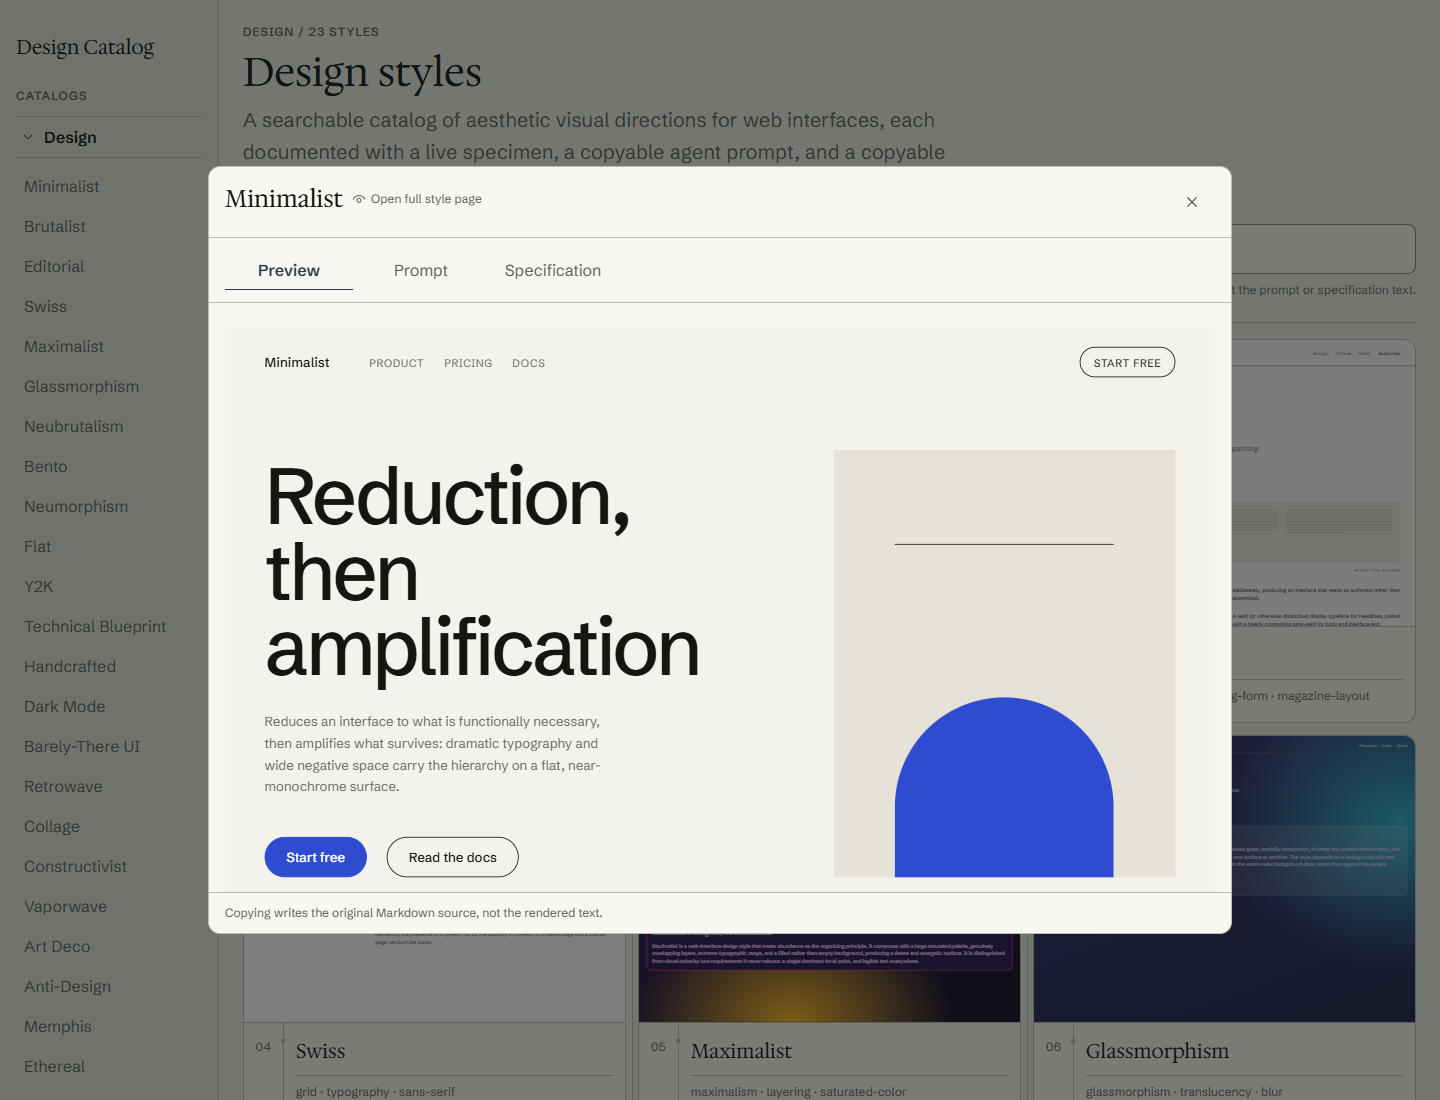Go to Ethereal in sidebar
The width and height of the screenshot is (1440, 1100).
tap(54, 1066)
